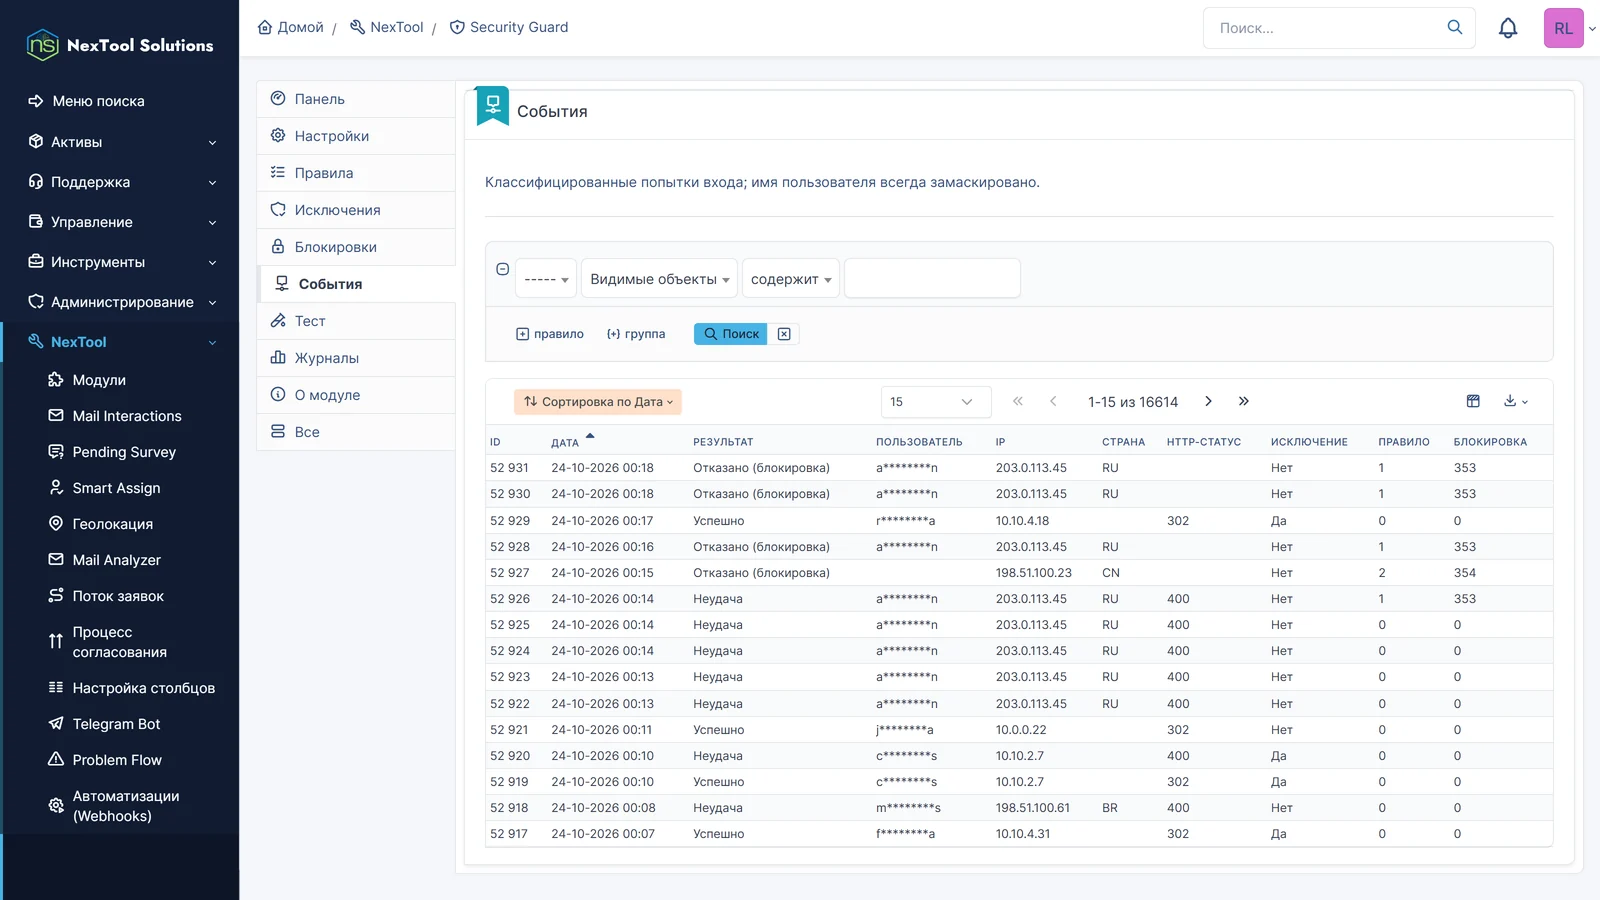Screen dimensions: 1600x900
Task: Jump to the last page arrow
Action: 1244,401
